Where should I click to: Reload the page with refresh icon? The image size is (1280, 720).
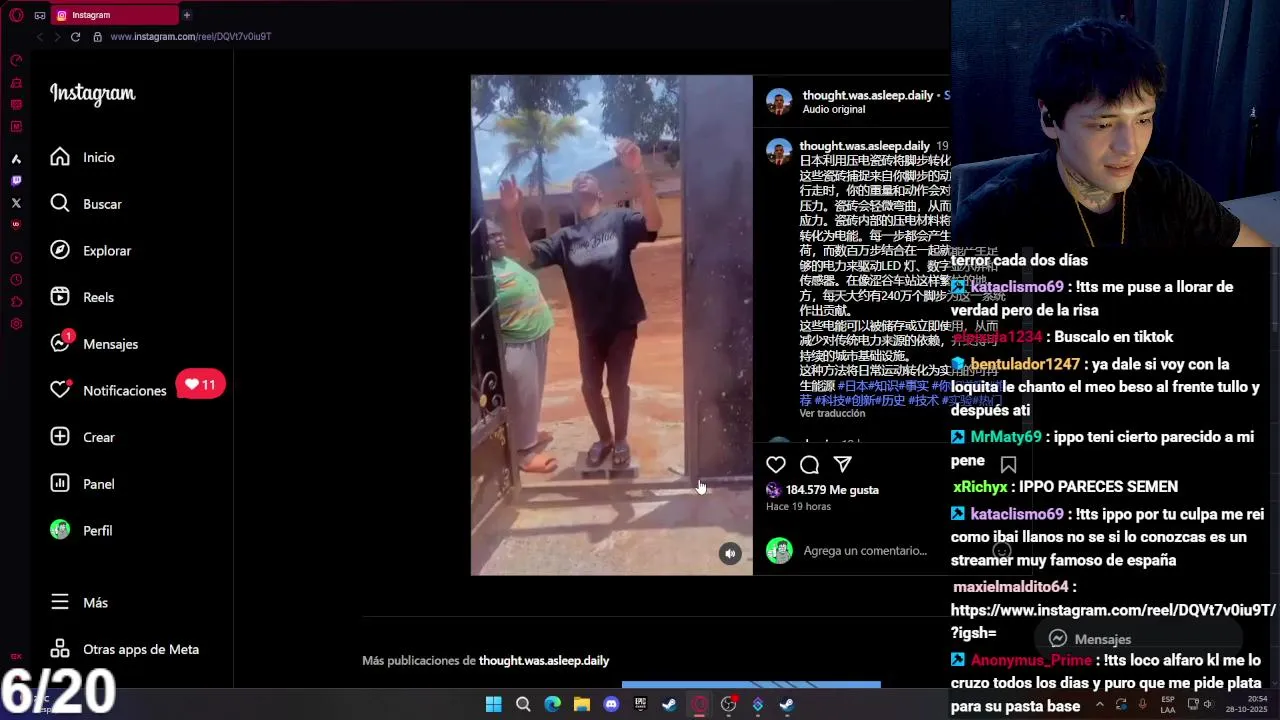tap(75, 37)
